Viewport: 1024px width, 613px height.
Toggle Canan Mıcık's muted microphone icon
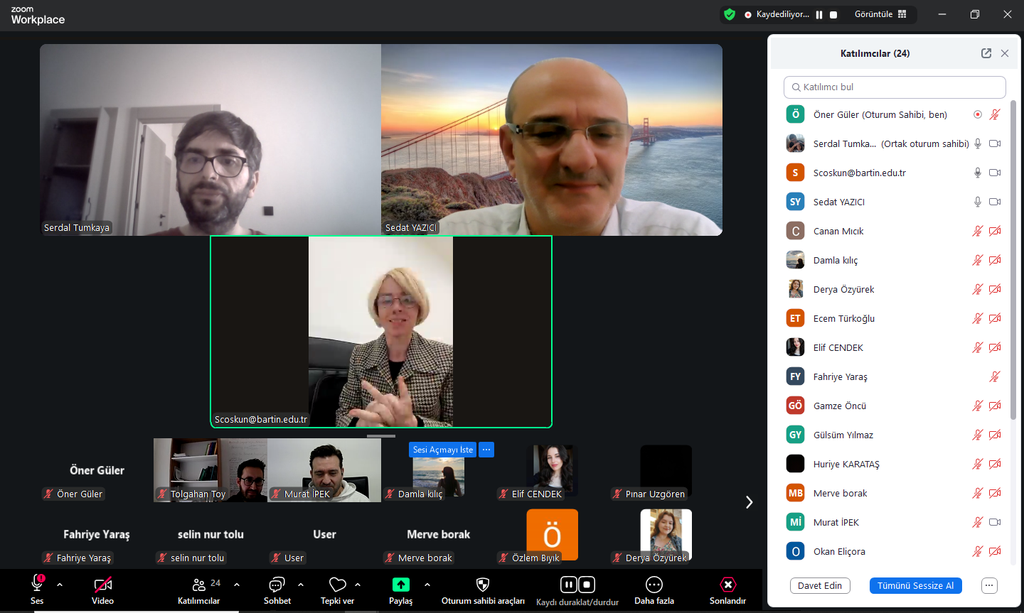pos(977,231)
